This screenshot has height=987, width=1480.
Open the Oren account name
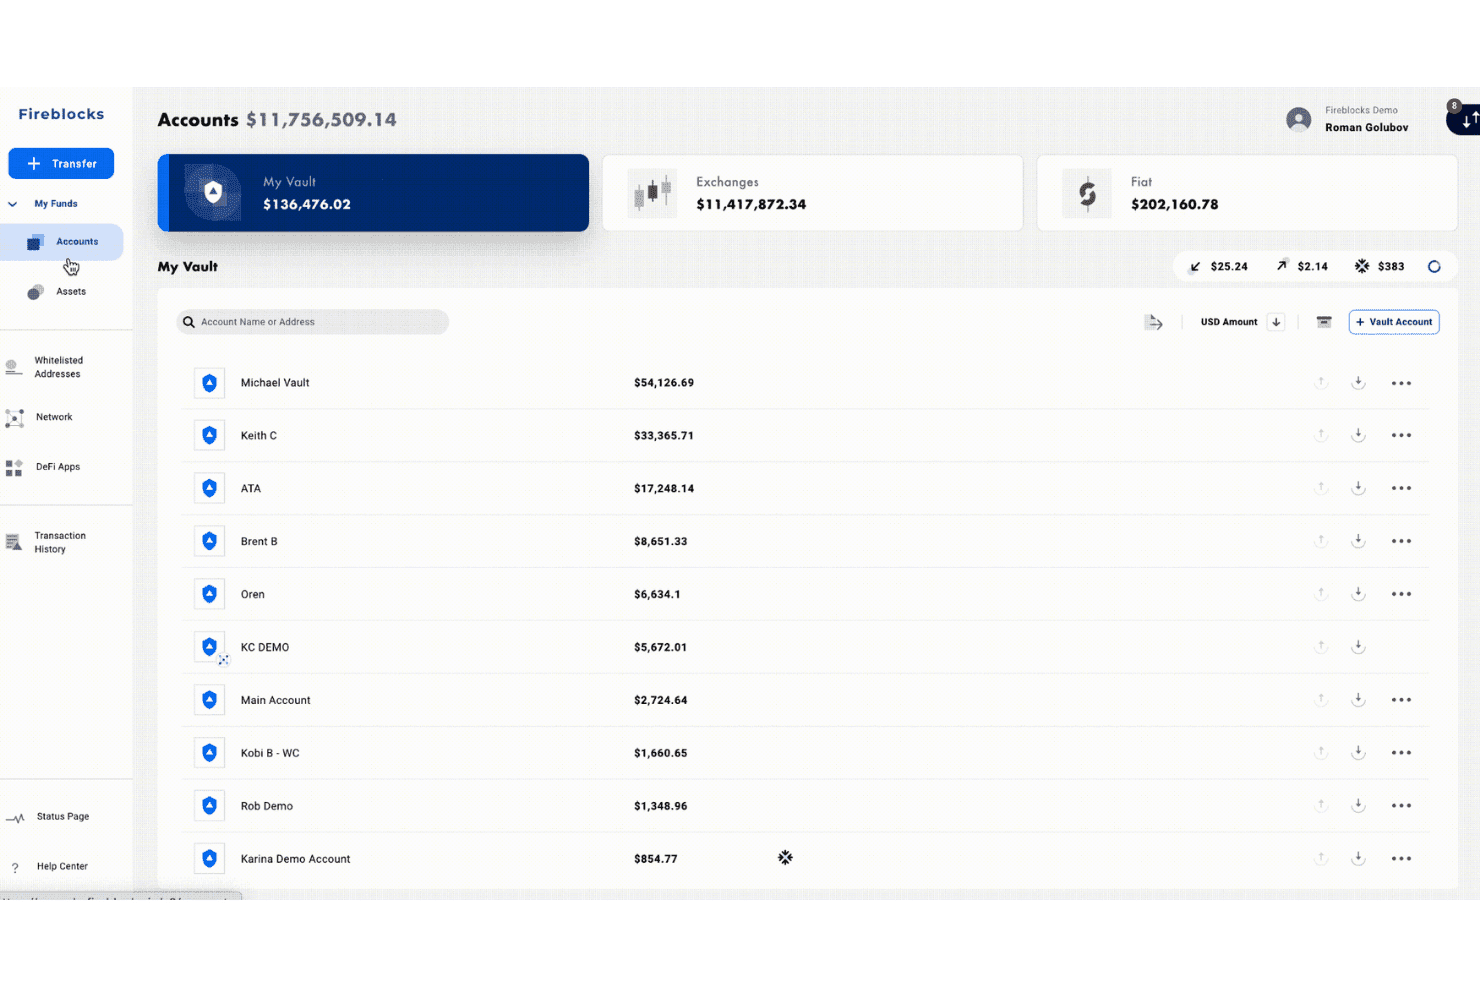253,595
